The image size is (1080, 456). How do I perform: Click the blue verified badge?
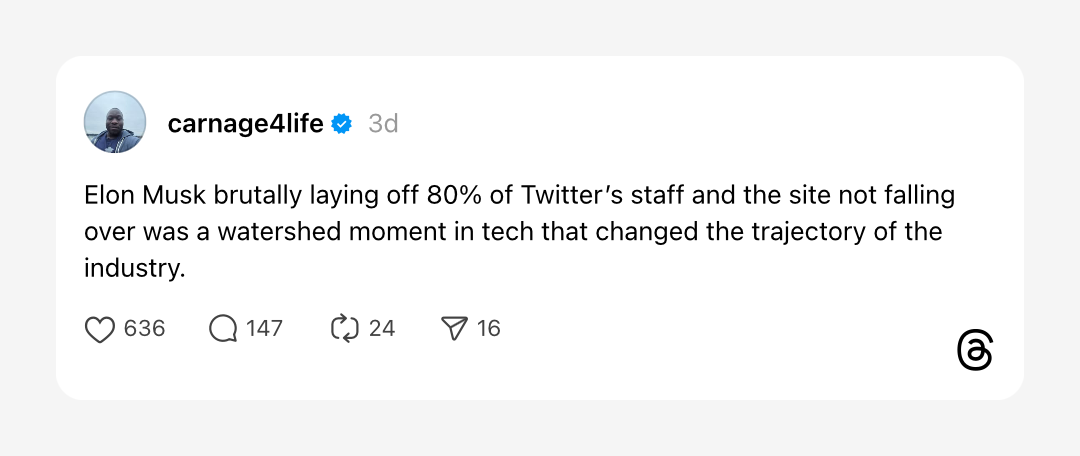[x=342, y=124]
